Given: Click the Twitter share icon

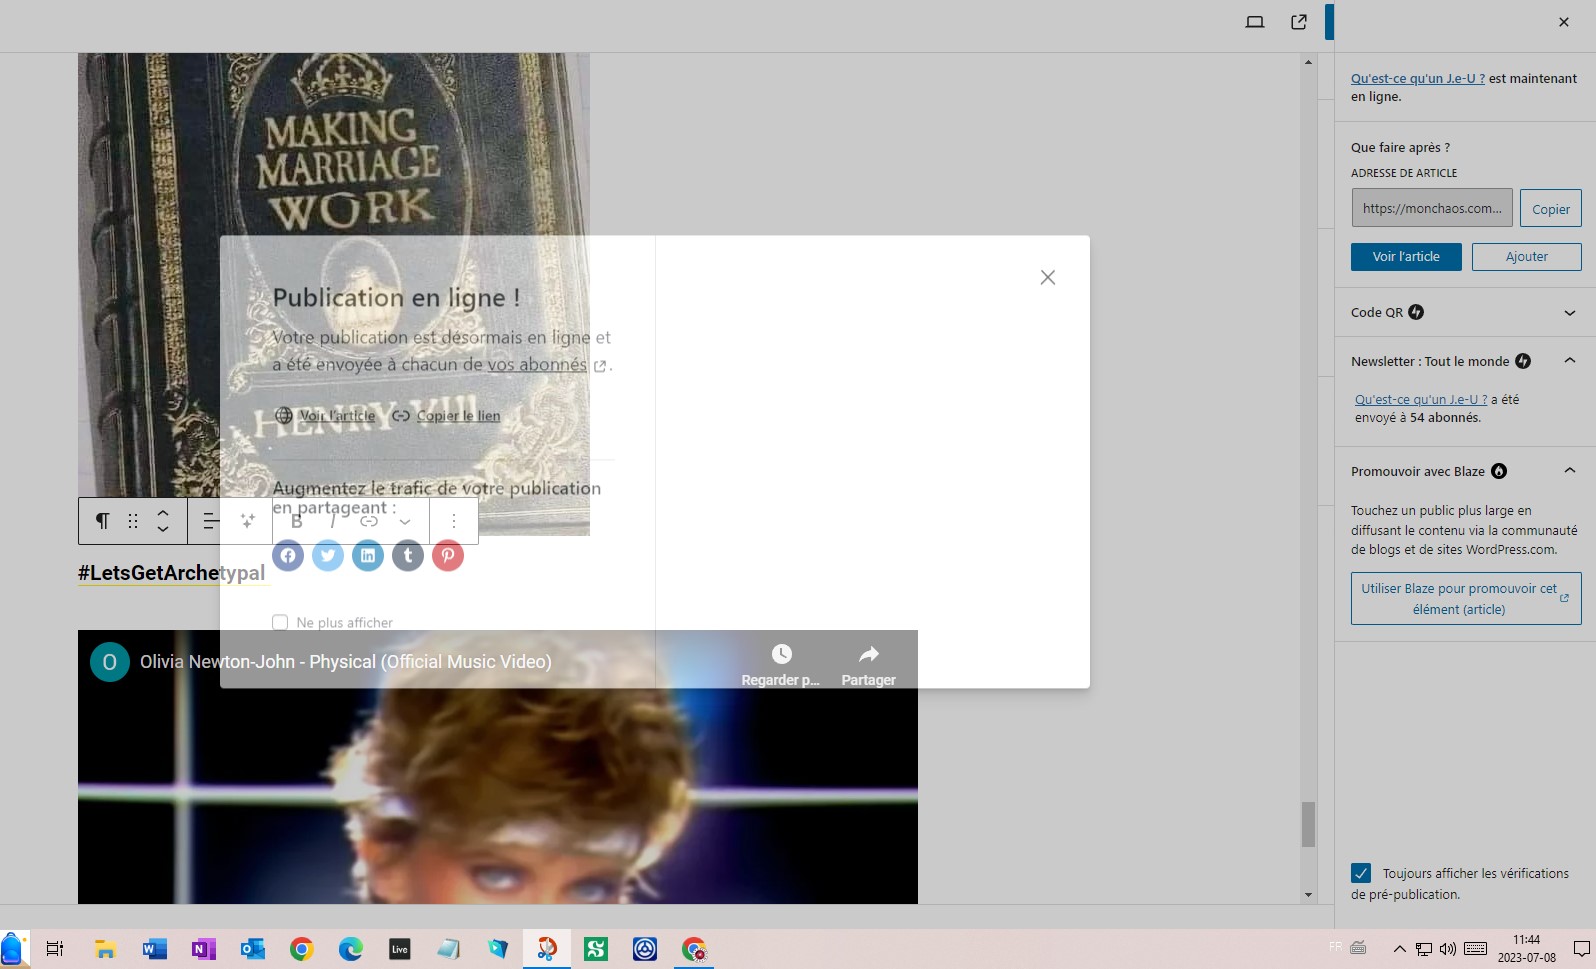Looking at the screenshot, I should point(328,555).
